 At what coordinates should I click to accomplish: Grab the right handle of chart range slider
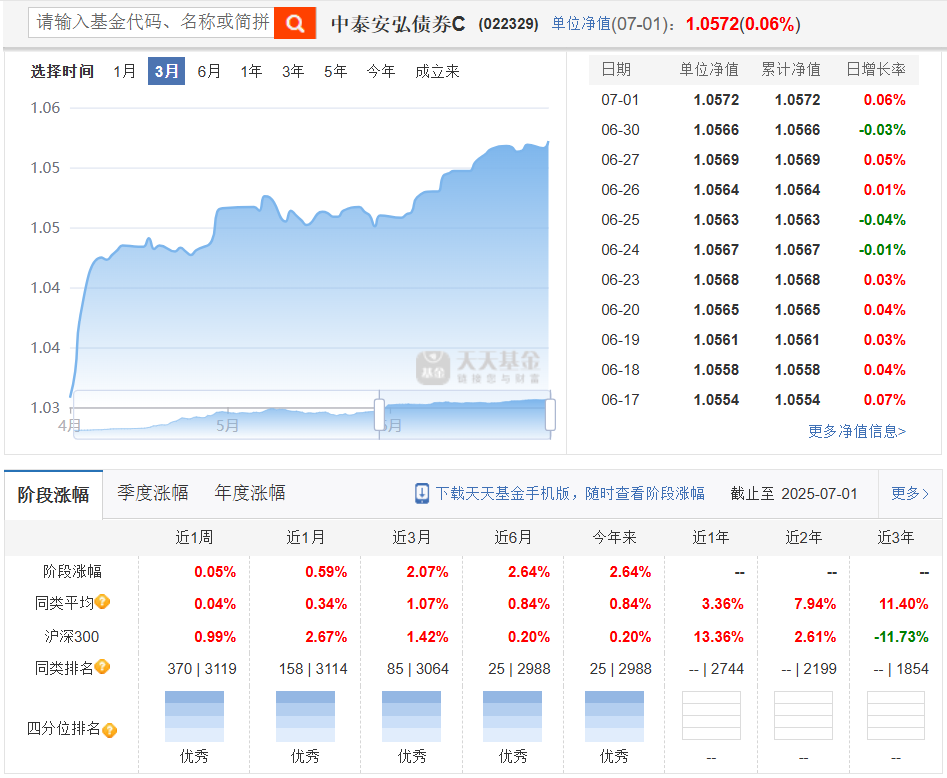click(x=550, y=414)
